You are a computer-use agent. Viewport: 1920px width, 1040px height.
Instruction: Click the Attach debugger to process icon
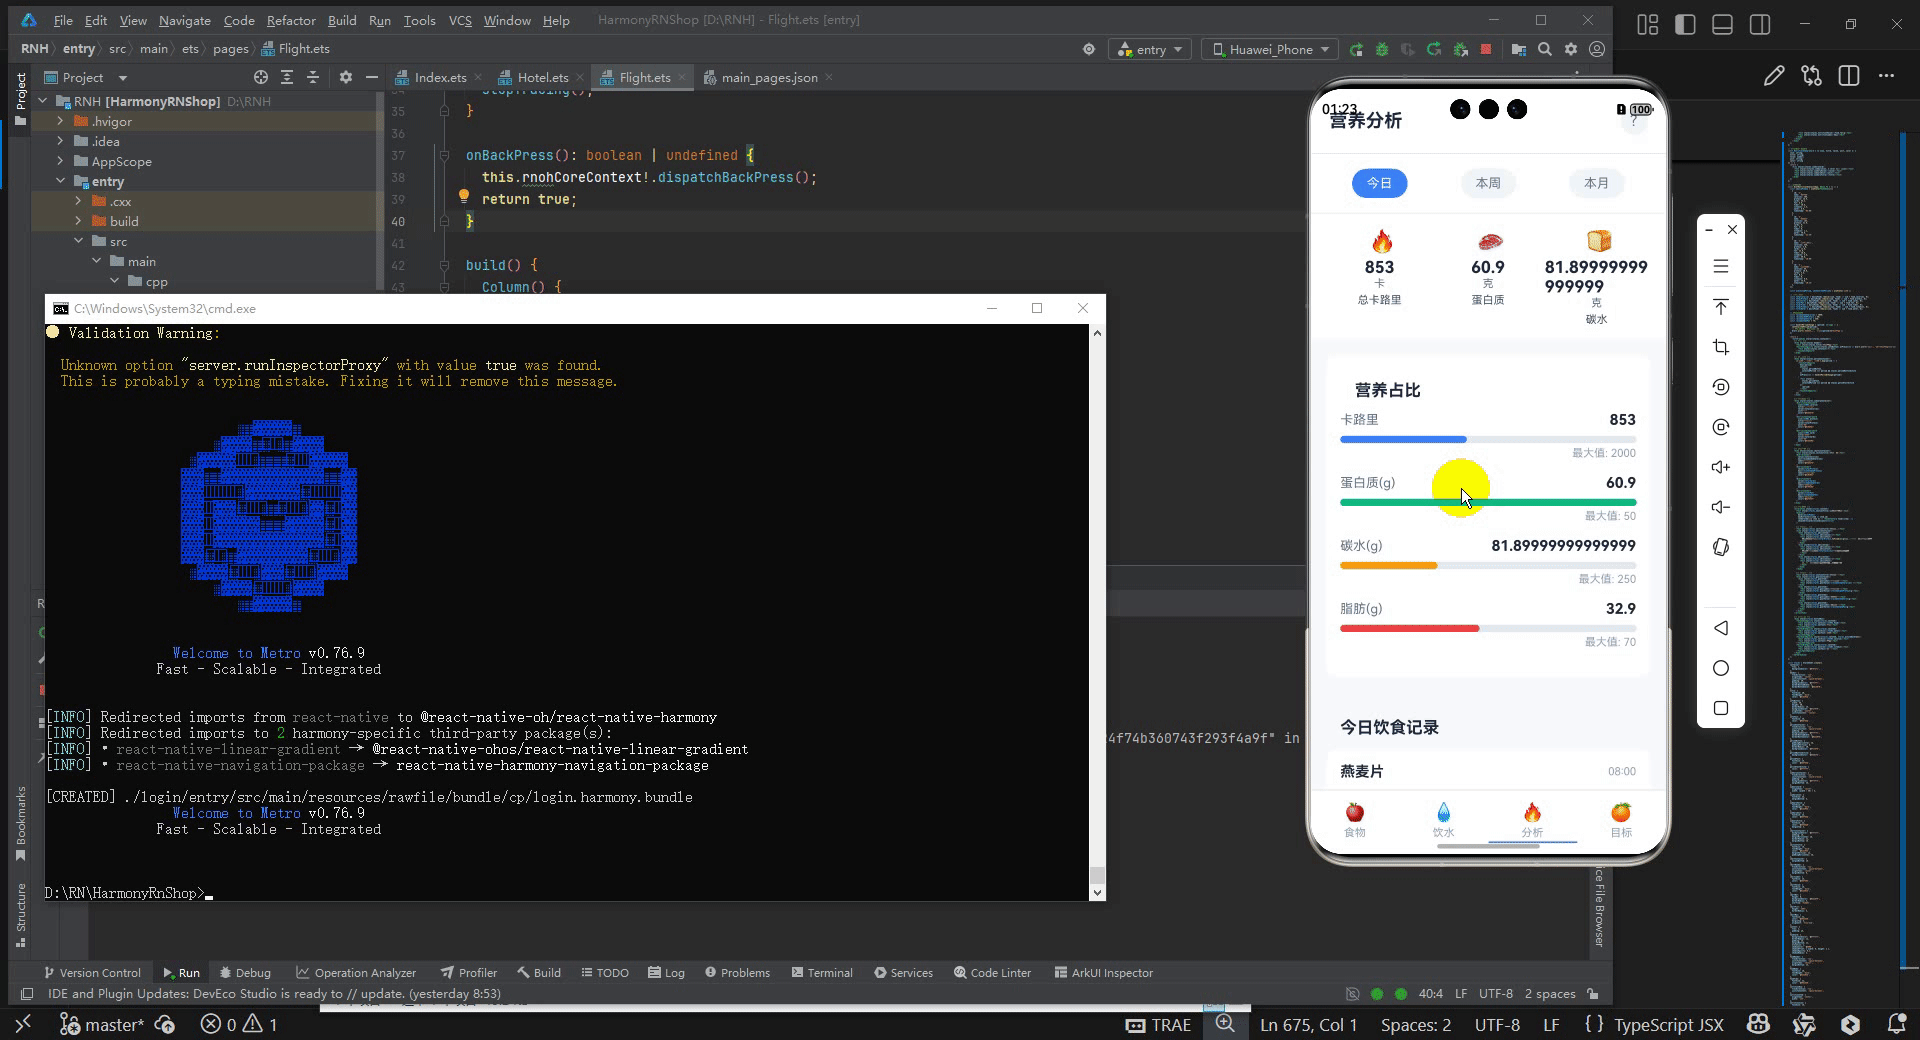1460,49
